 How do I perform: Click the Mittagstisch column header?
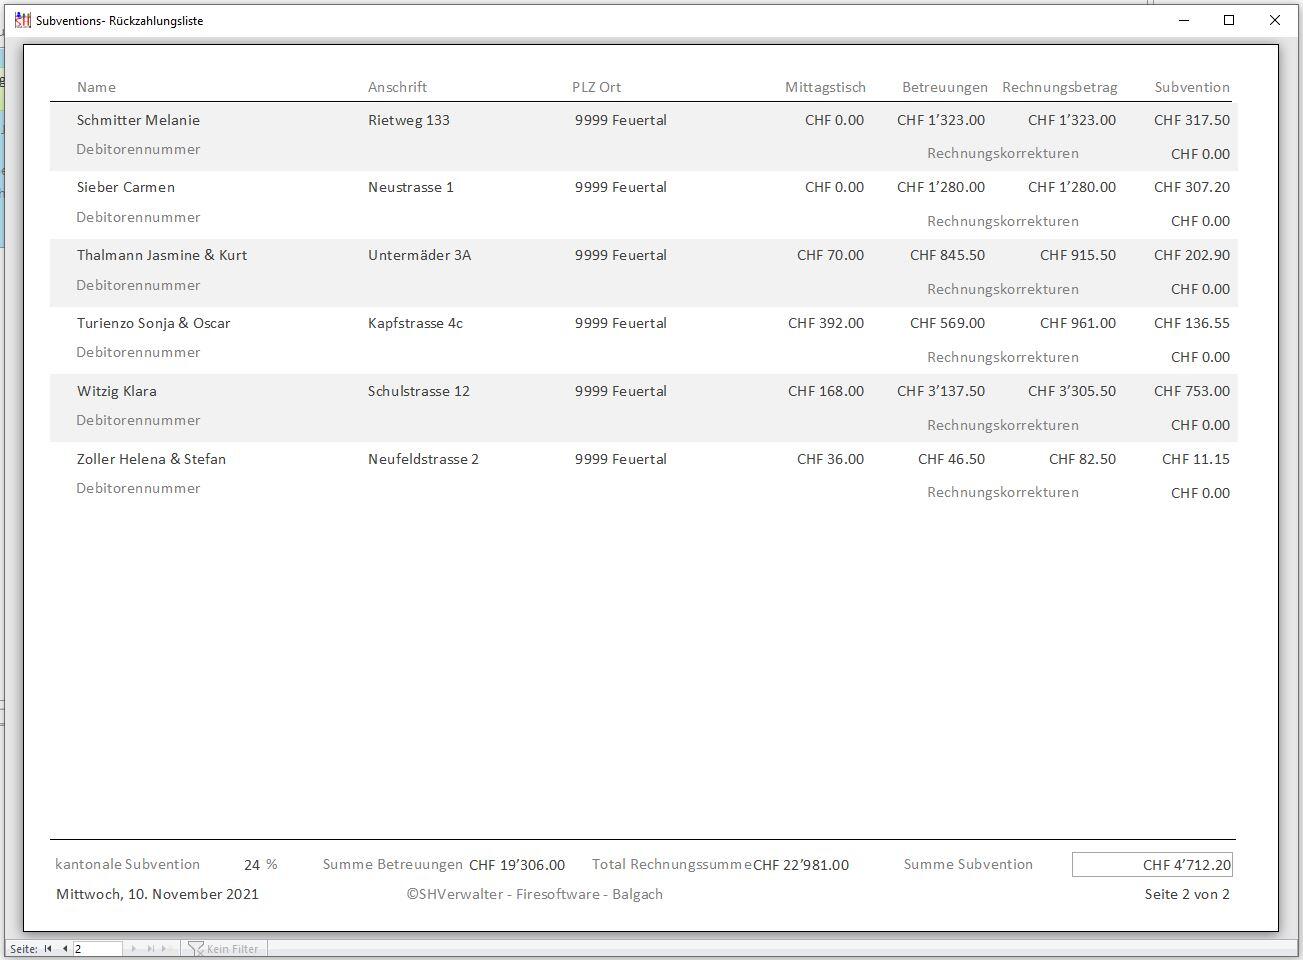tap(825, 87)
